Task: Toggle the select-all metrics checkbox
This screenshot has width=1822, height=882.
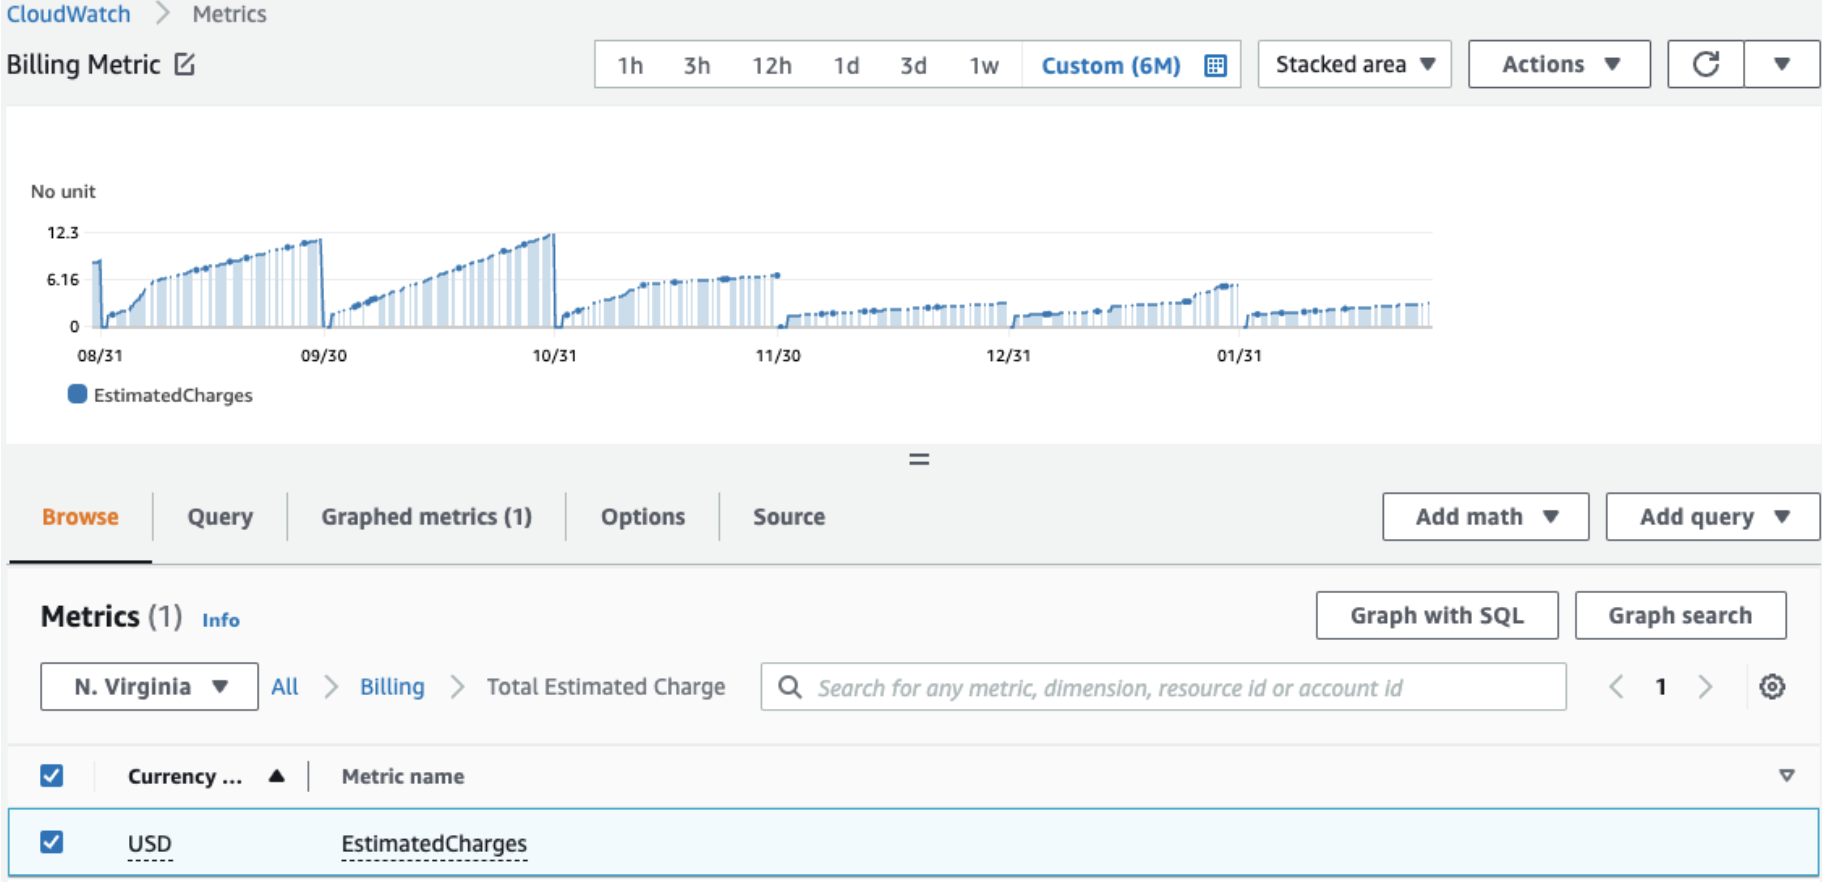Action: pos(52,776)
